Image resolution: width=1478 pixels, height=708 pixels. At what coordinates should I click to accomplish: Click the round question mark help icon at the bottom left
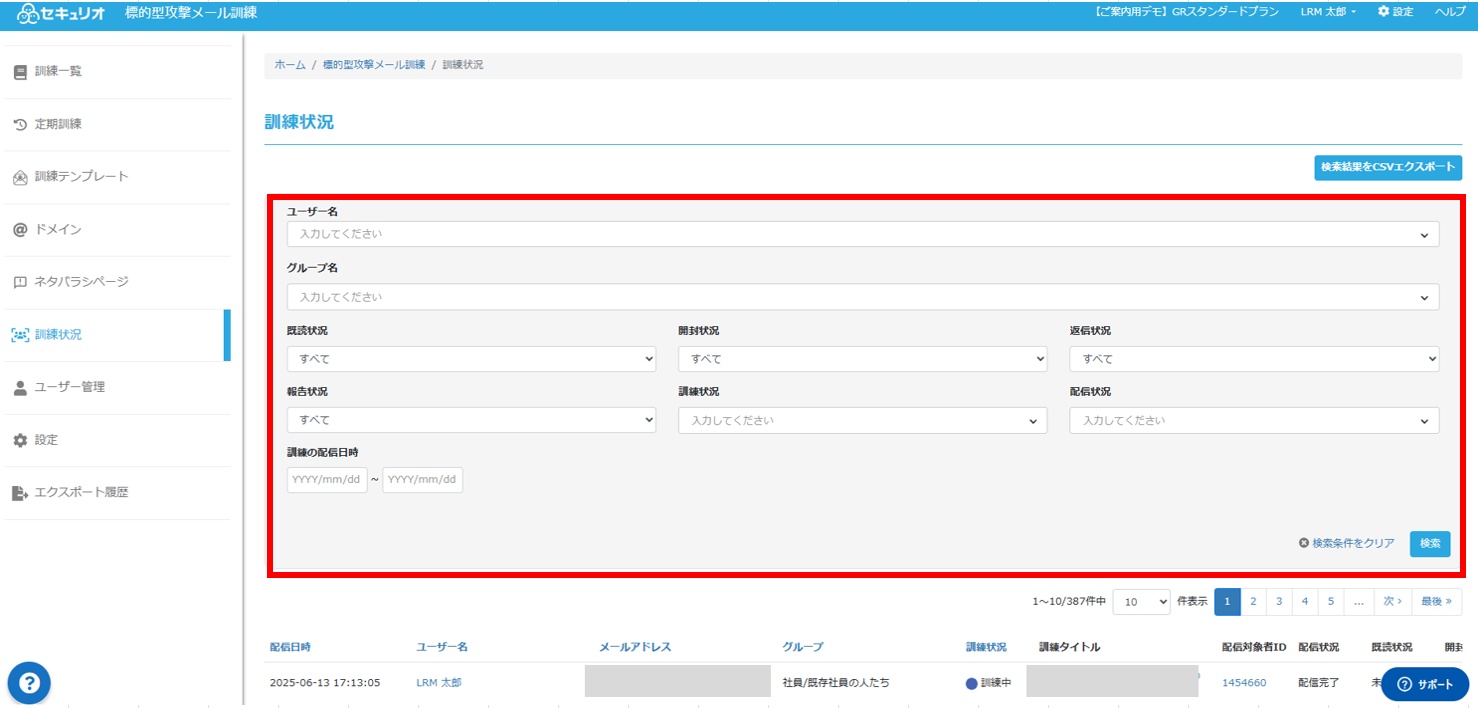[x=30, y=683]
